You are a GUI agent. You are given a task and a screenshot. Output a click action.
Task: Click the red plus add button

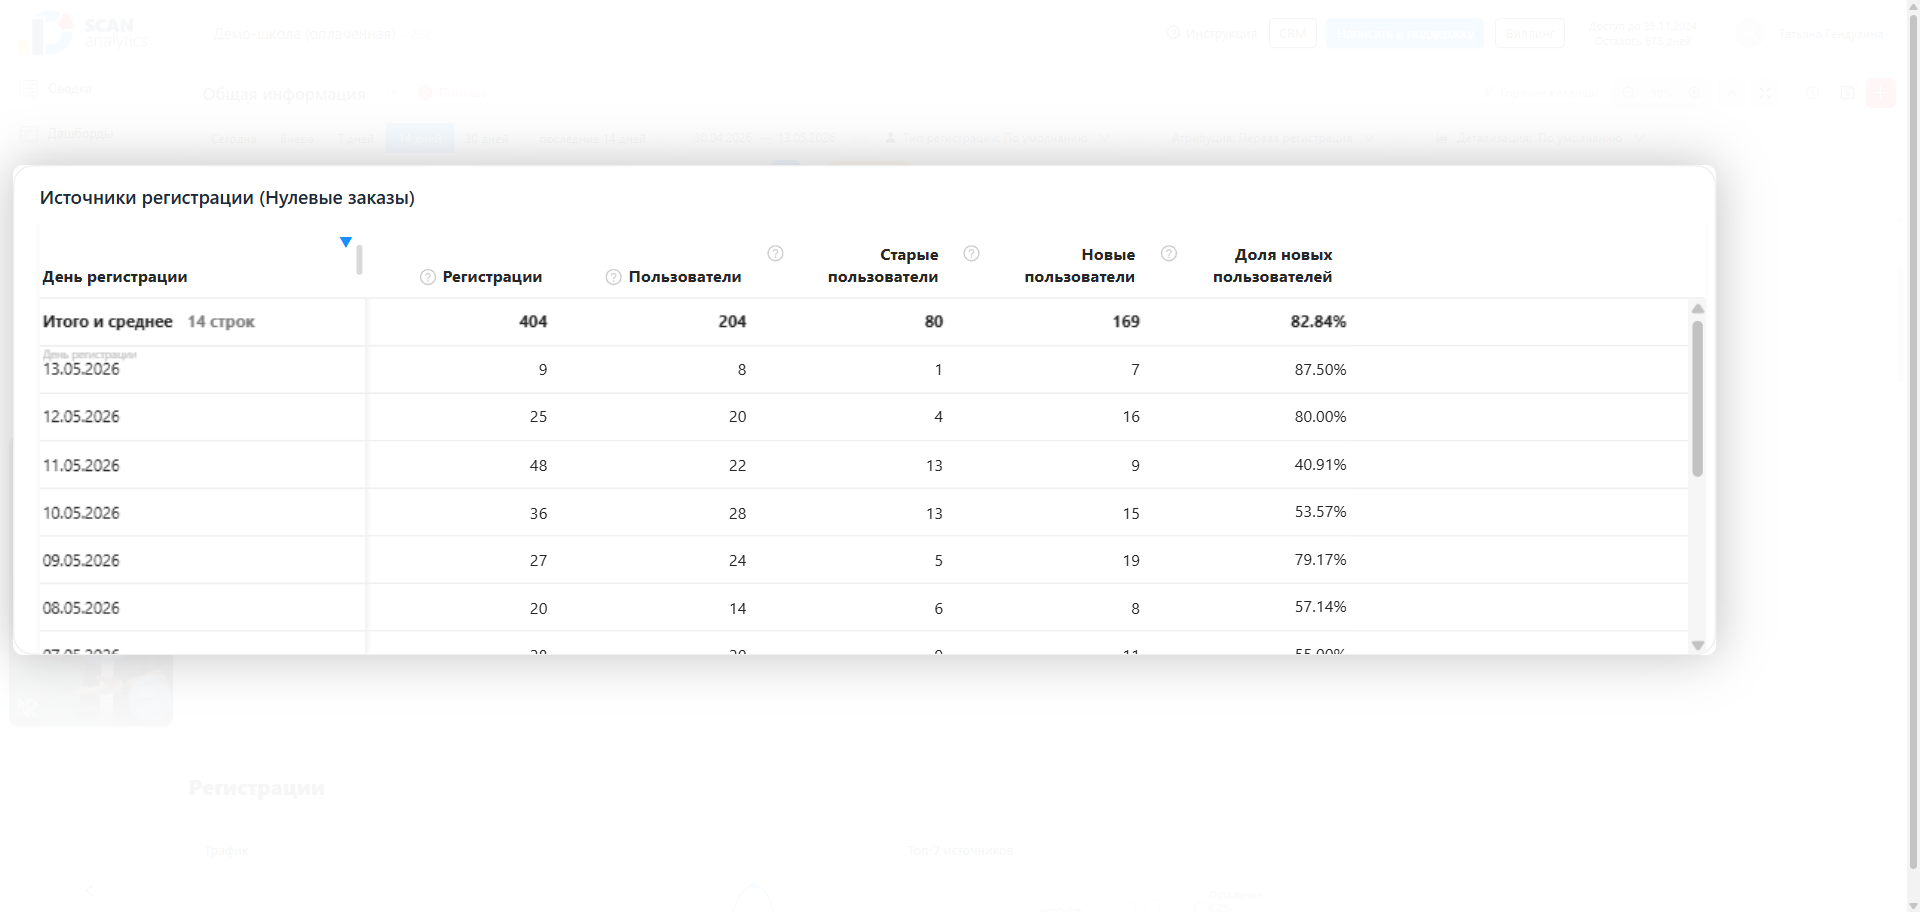click(x=1881, y=93)
